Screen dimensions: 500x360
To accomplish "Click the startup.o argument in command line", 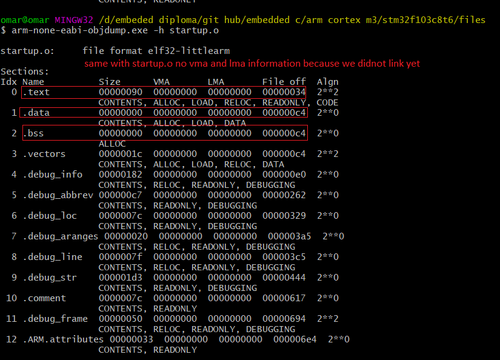I will 194,31.
